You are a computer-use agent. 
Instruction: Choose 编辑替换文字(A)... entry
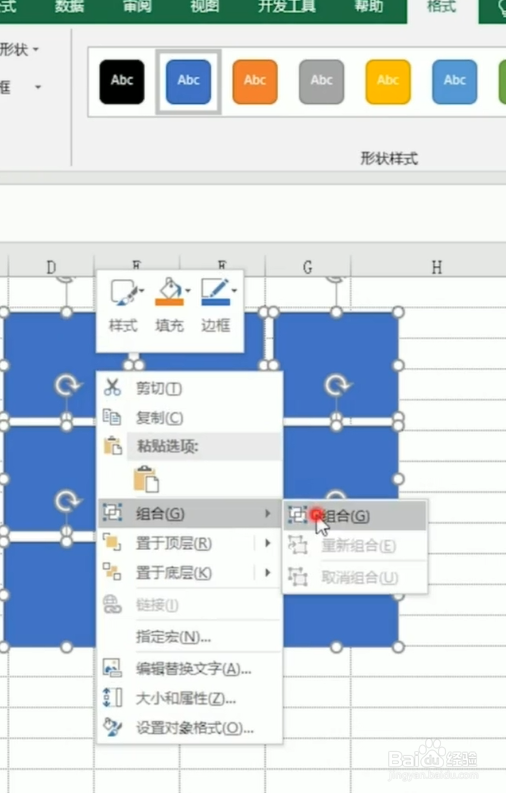[189, 669]
